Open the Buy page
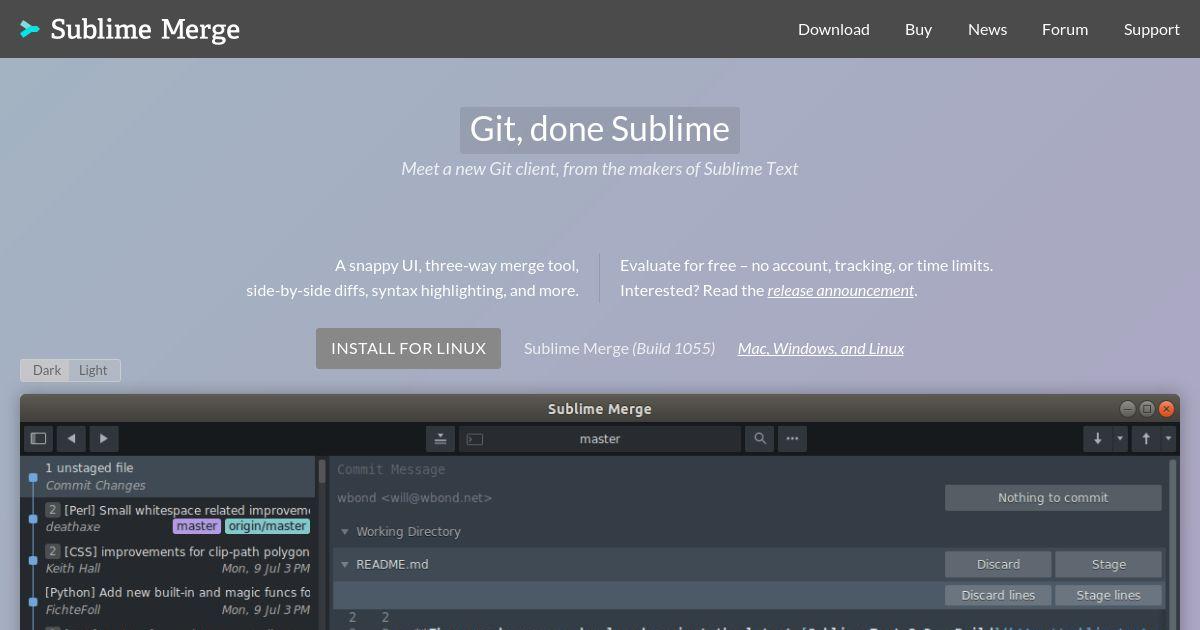 (918, 29)
